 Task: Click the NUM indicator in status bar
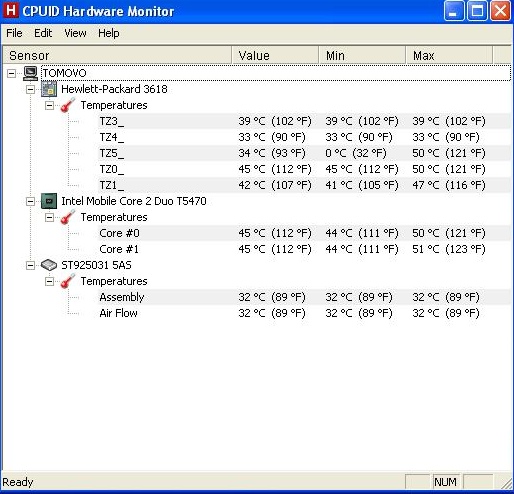[x=445, y=482]
